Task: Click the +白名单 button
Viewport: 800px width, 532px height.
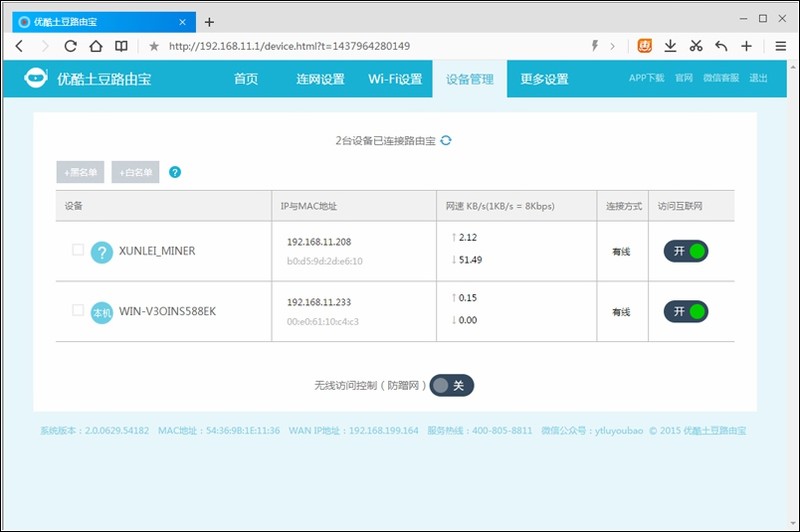Action: point(136,172)
